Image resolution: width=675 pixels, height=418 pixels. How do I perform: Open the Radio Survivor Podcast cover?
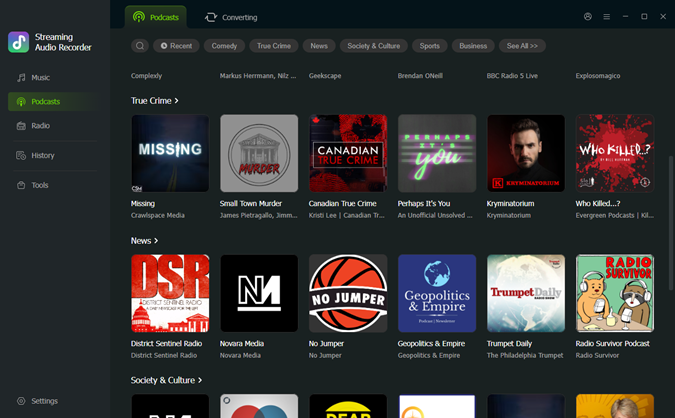pyautogui.click(x=615, y=293)
